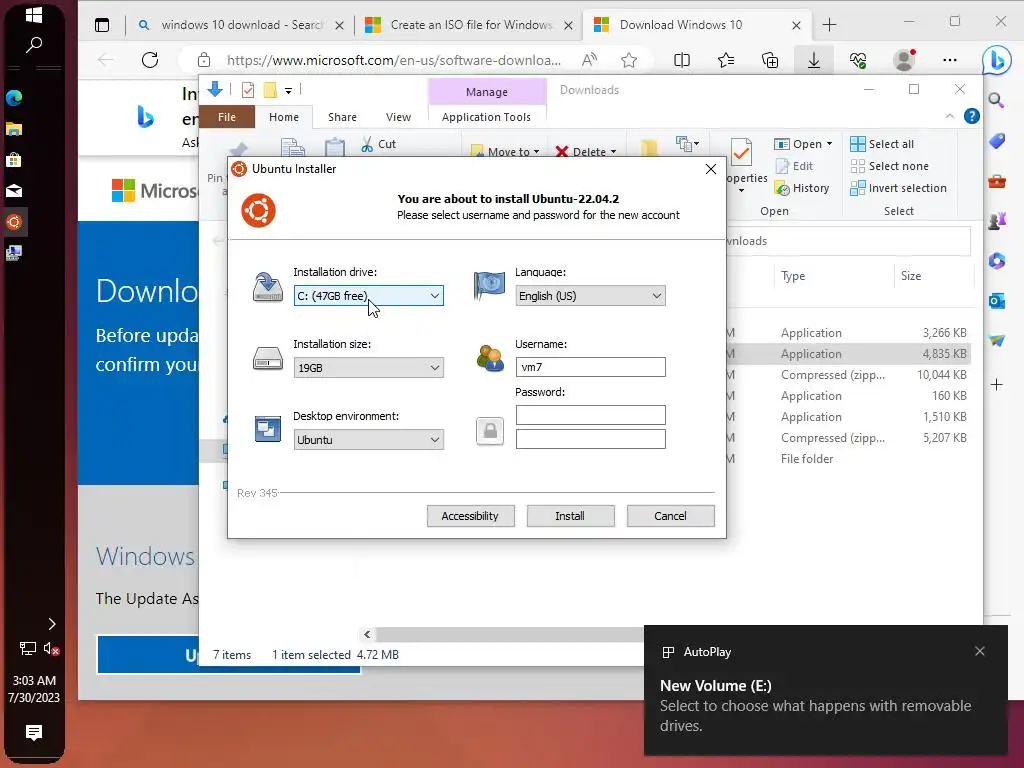1024x768 pixels.
Task: Switch to the View ribbon tab
Action: click(398, 117)
